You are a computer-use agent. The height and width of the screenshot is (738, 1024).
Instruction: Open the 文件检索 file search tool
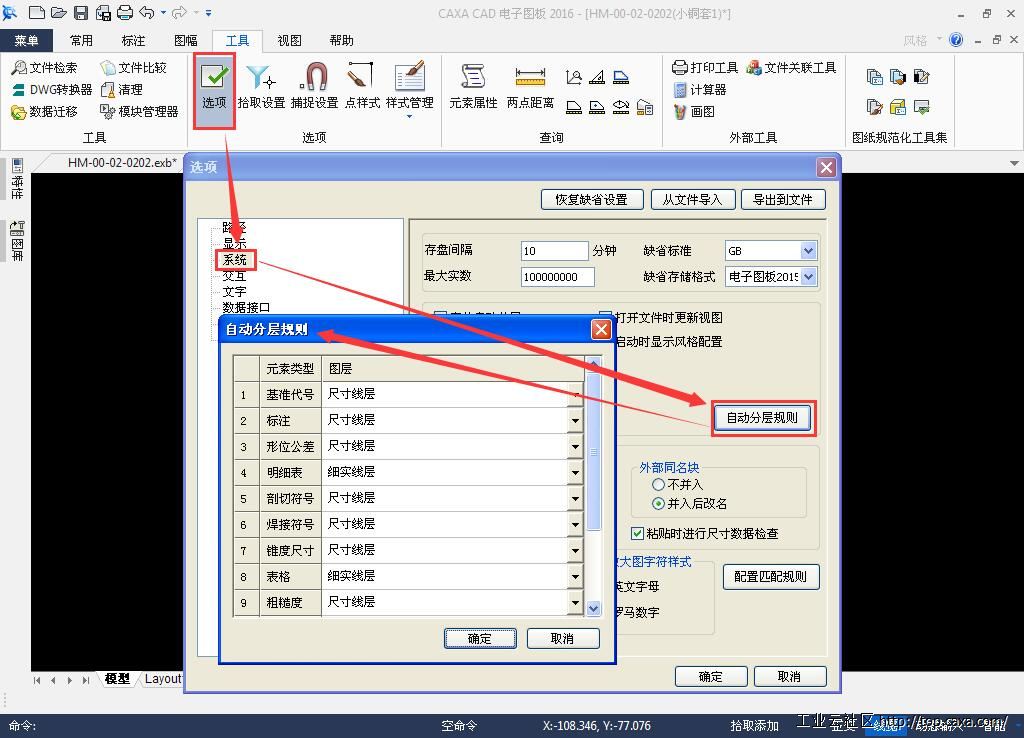pos(44,67)
